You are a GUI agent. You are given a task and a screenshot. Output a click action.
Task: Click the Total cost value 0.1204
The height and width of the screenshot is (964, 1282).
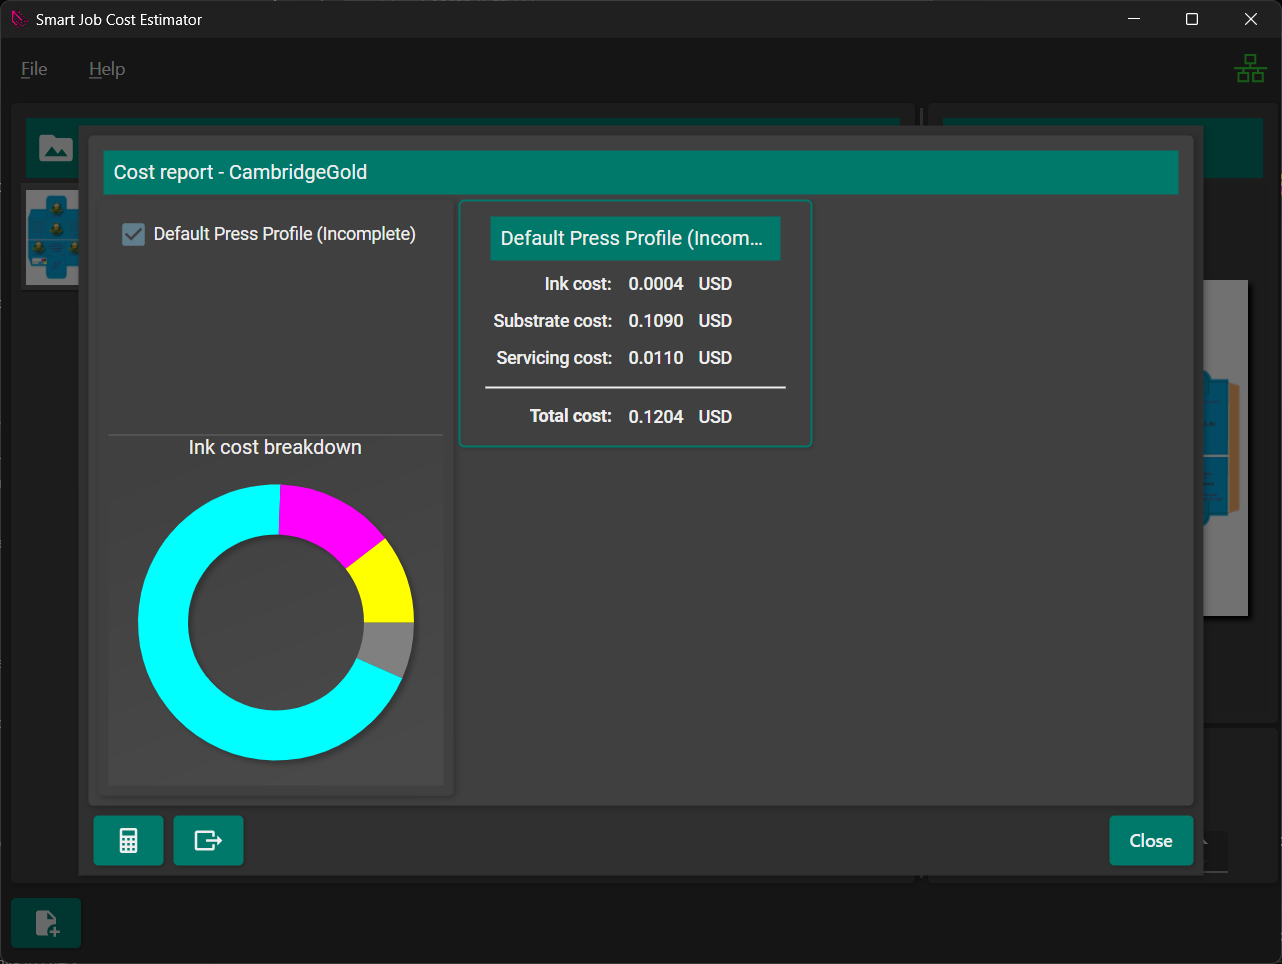pyautogui.click(x=656, y=417)
